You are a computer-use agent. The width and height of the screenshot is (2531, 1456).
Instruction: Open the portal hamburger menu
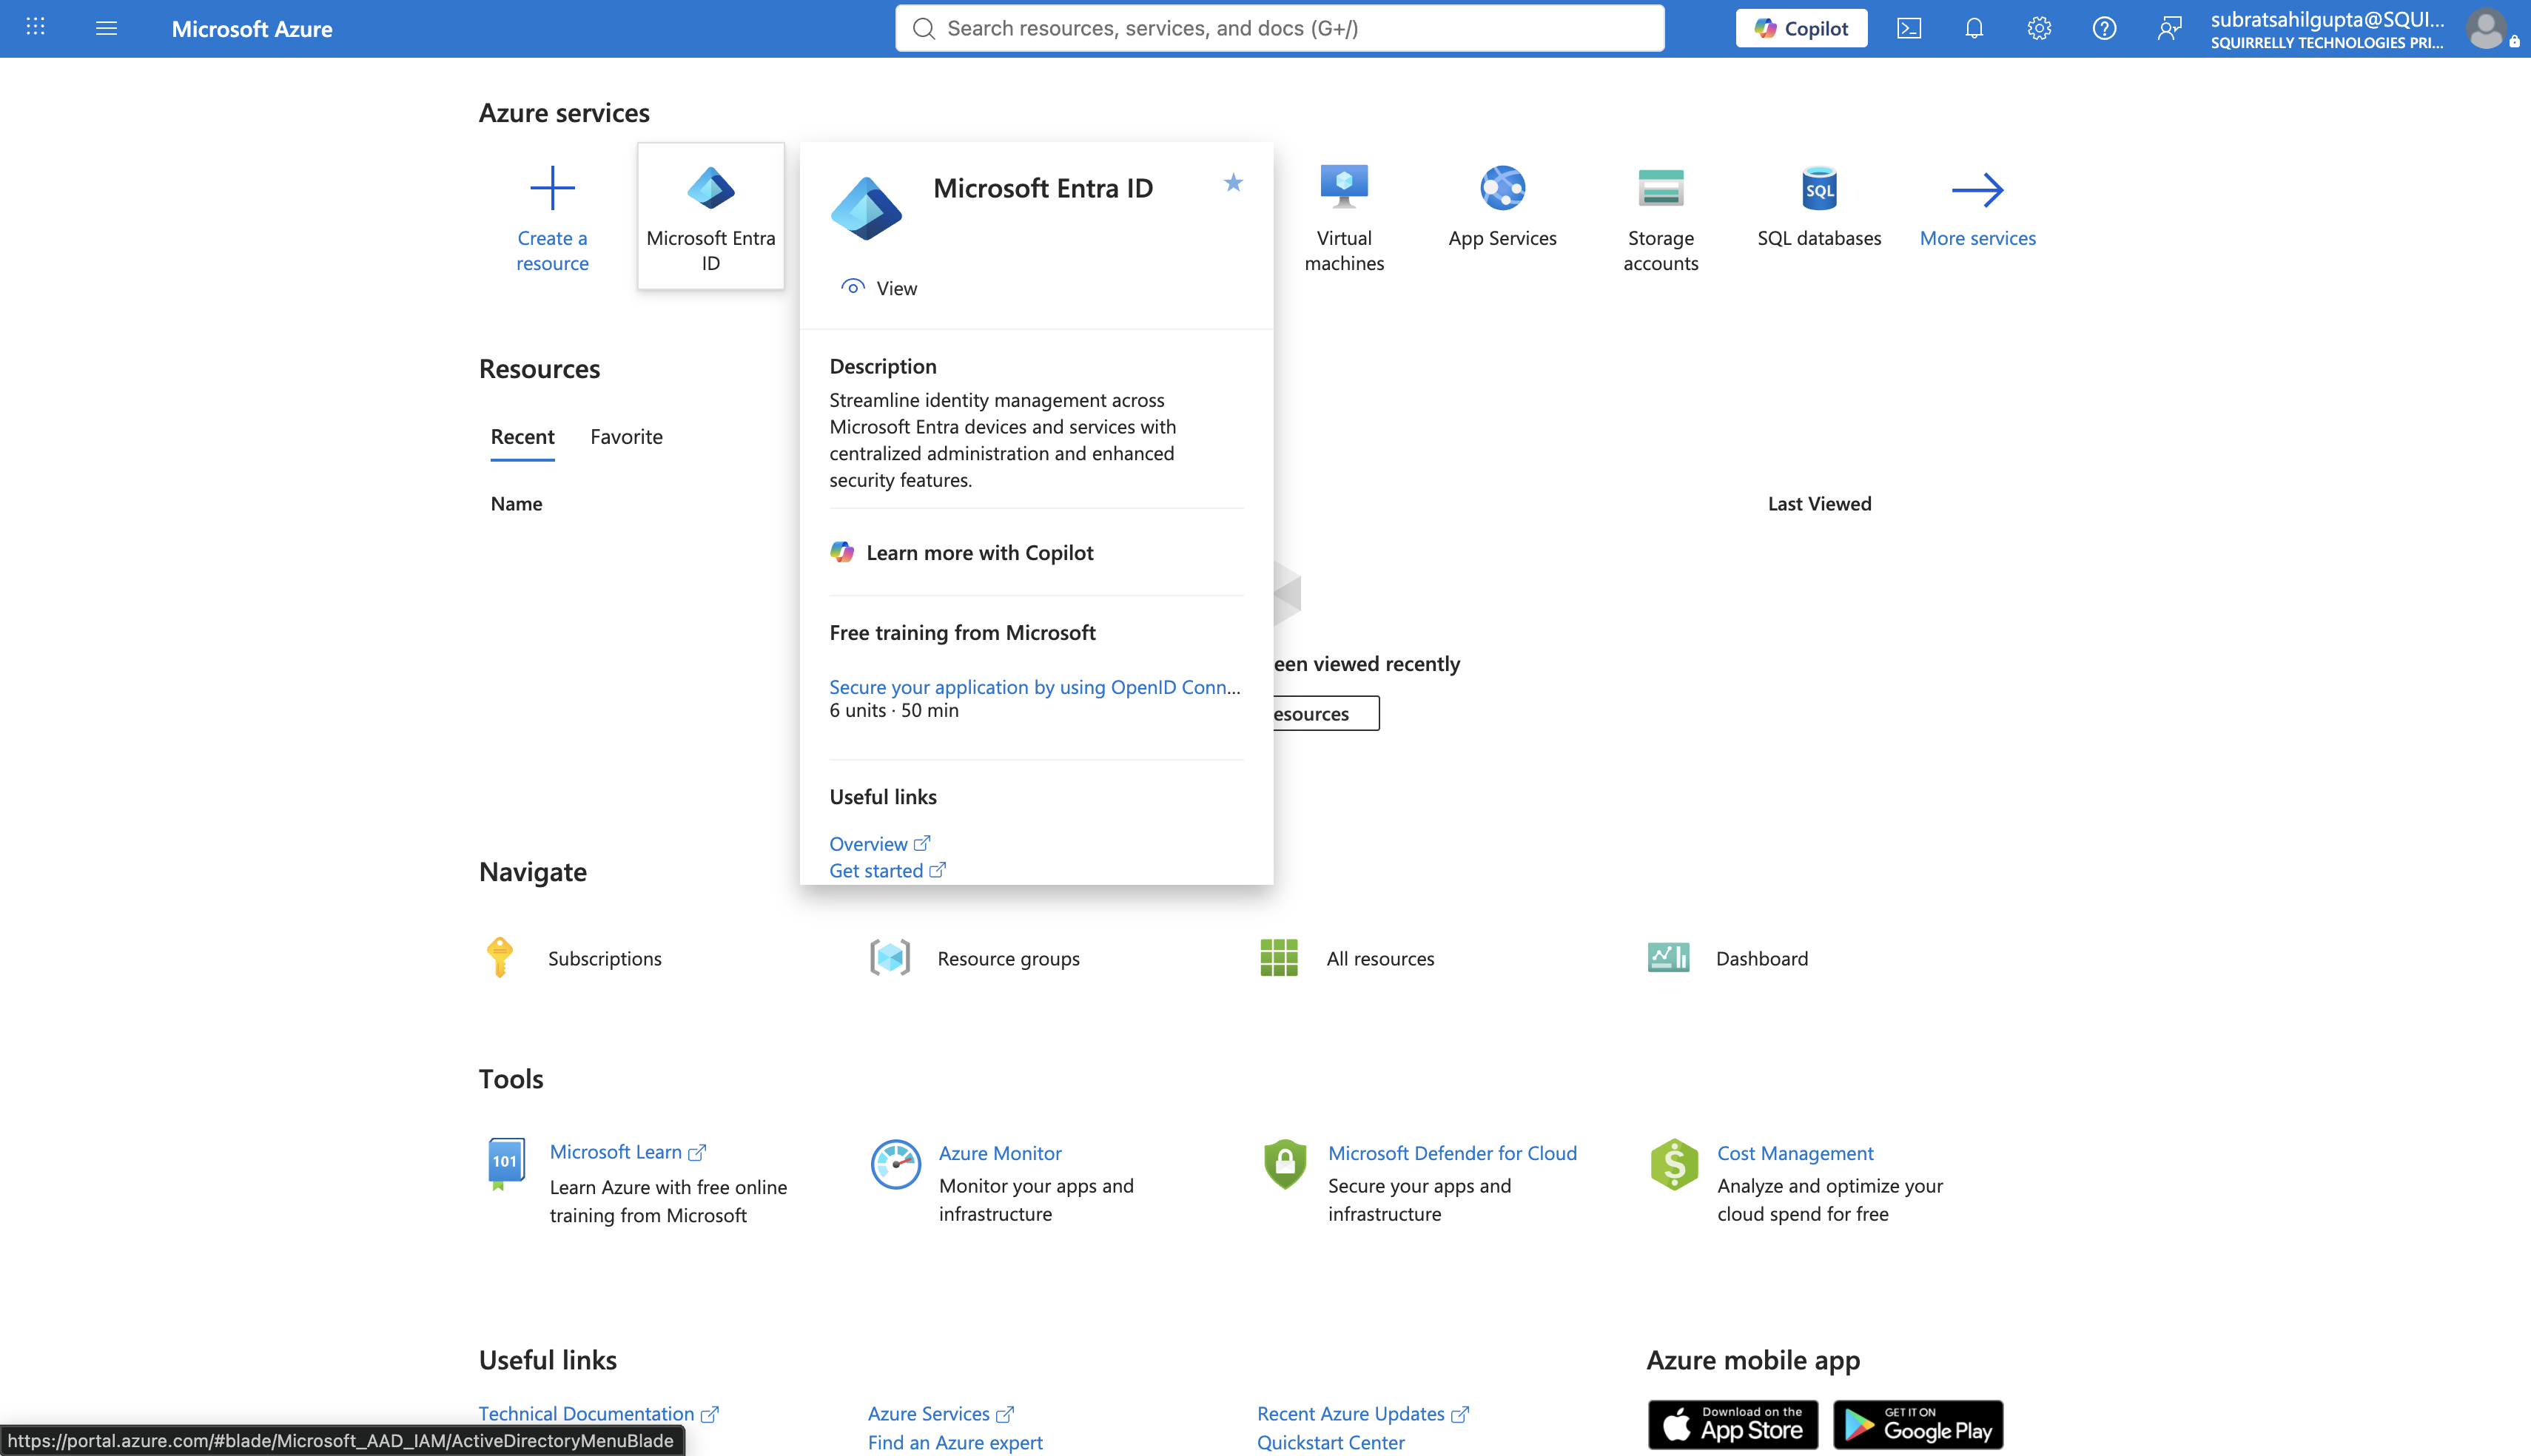coord(106,28)
